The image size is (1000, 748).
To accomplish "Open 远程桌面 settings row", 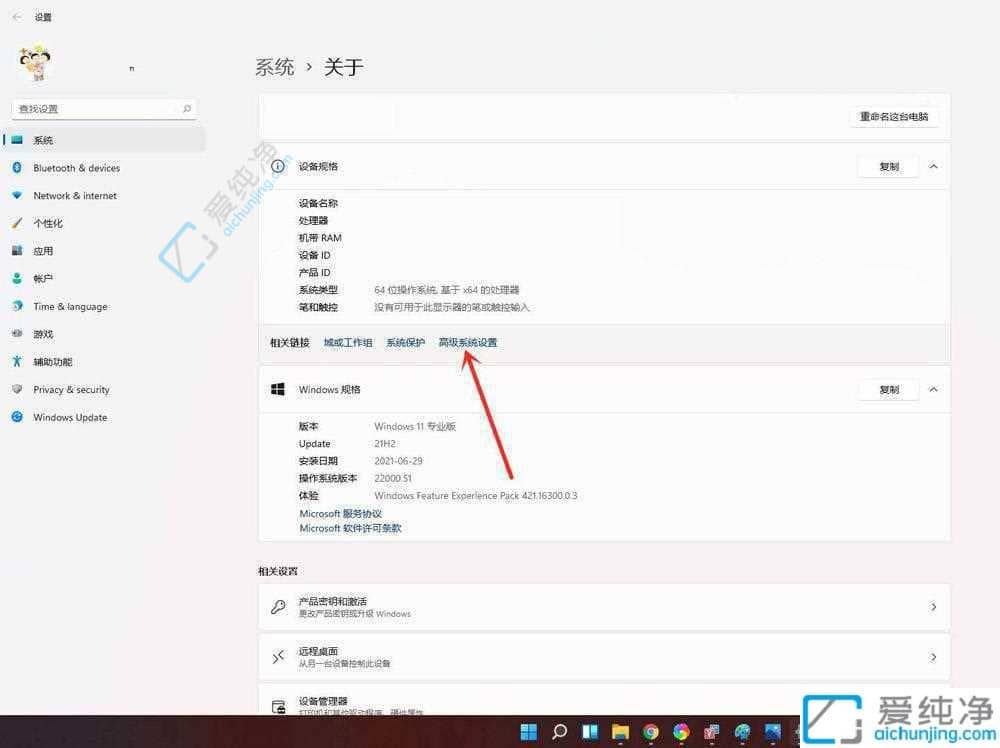I will [x=604, y=657].
